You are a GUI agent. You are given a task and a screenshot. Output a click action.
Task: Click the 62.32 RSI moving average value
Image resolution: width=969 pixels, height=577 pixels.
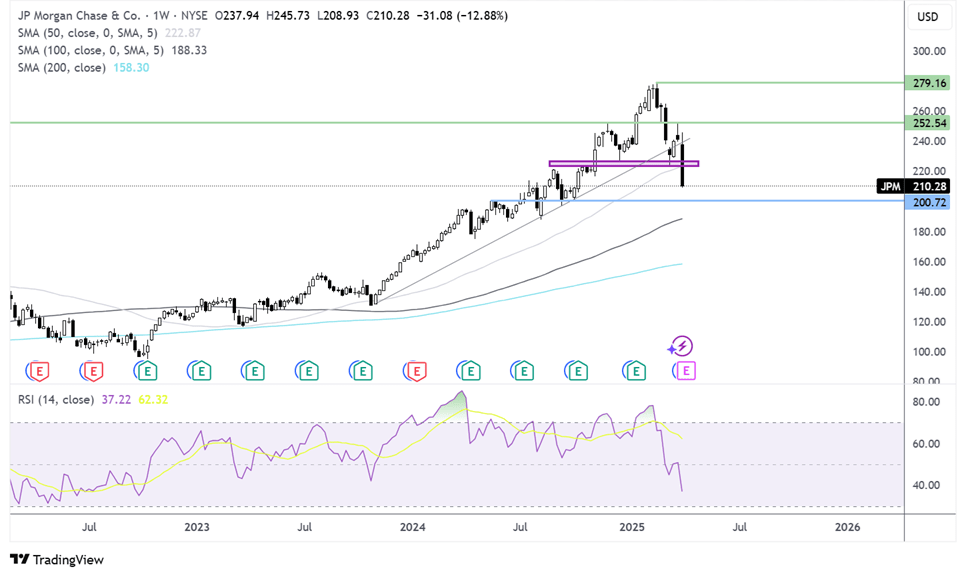[153, 400]
